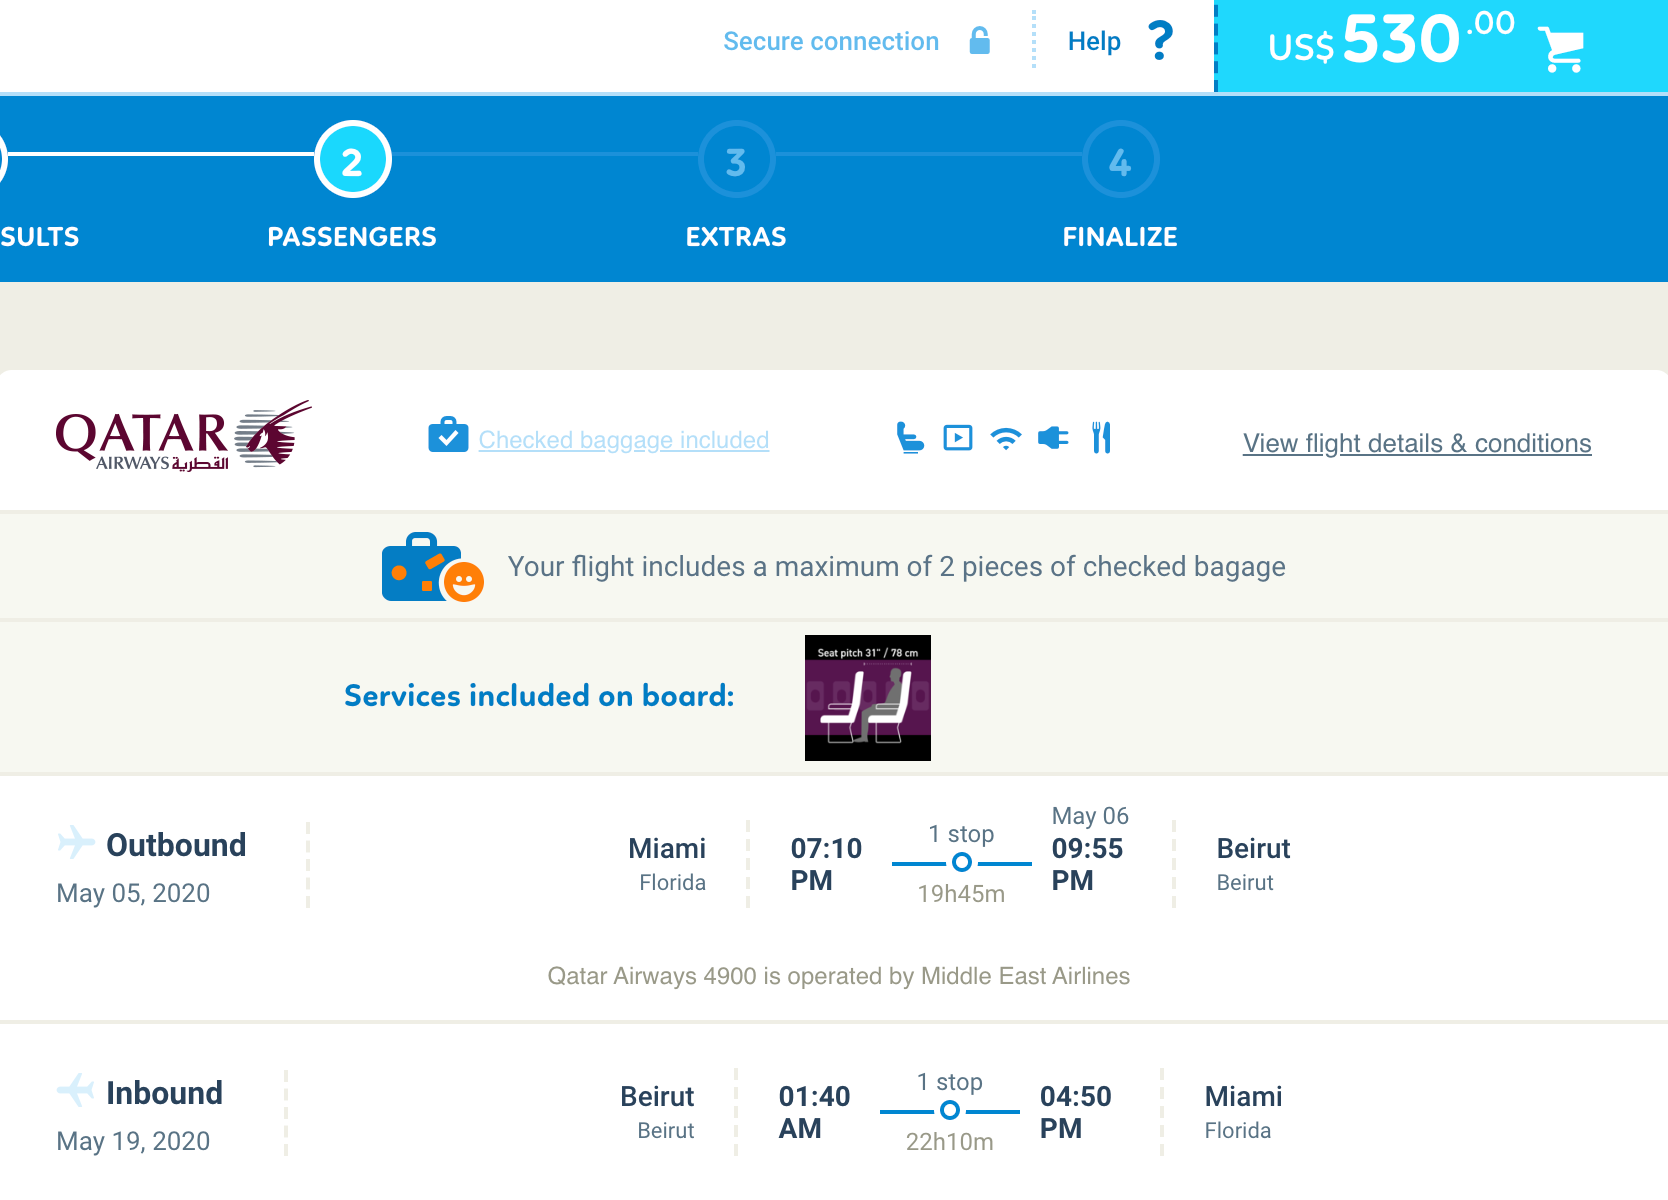Click the meal fork and knife icon

coord(1101,438)
